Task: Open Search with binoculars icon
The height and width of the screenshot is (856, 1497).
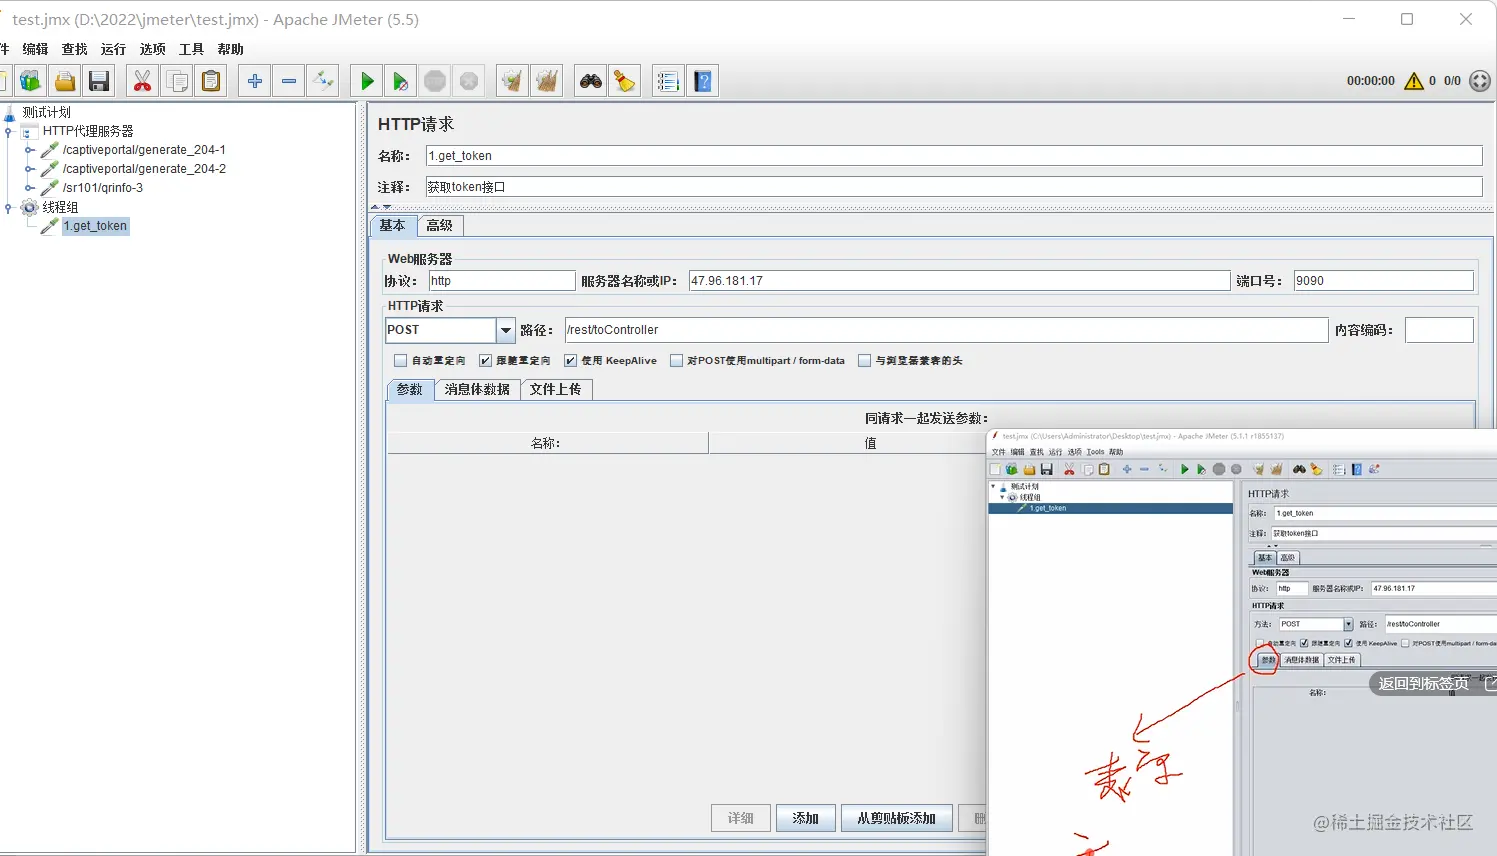Action: click(x=591, y=81)
